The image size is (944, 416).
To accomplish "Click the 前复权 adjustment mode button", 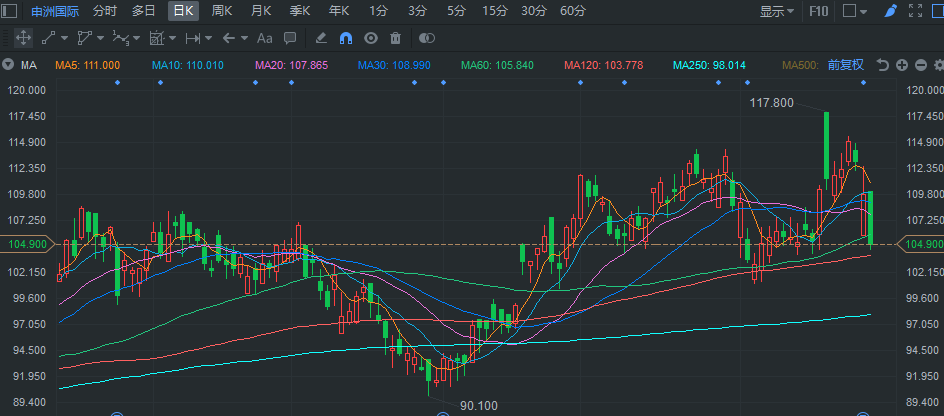I will pos(846,64).
